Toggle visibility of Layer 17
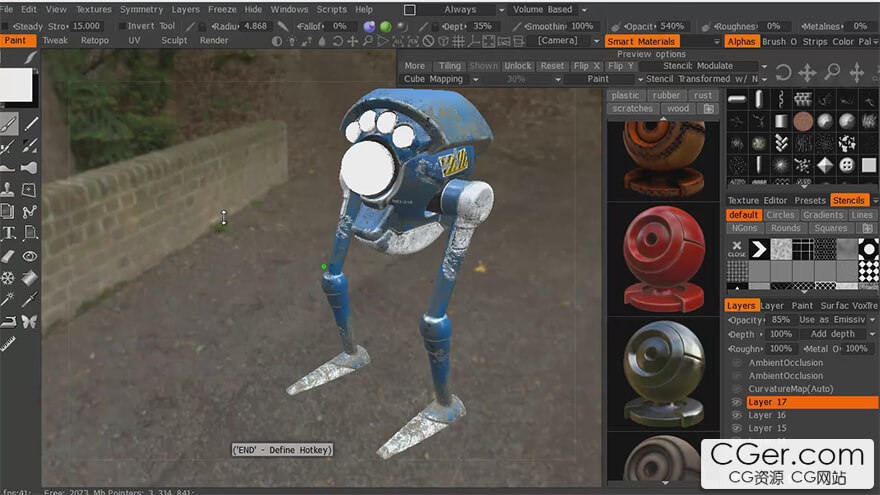880x495 pixels. pos(737,402)
